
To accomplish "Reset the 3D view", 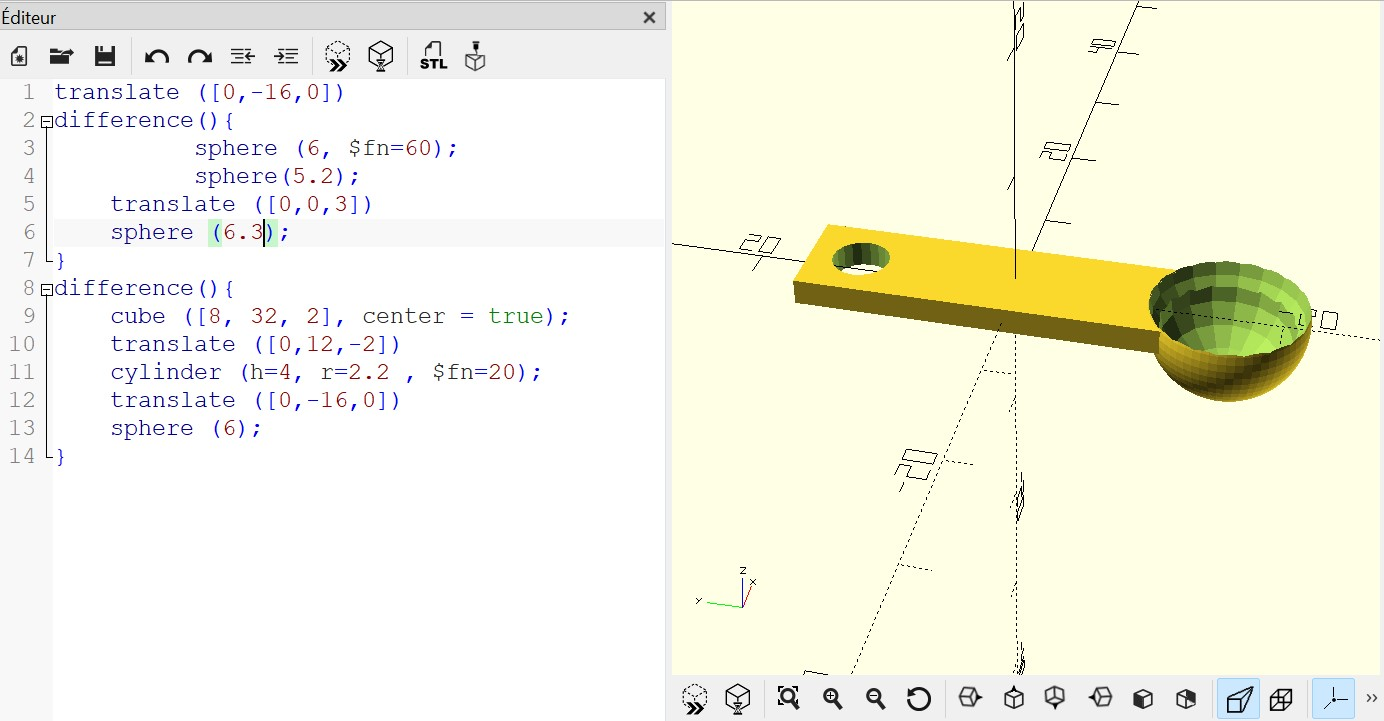I will point(919,698).
